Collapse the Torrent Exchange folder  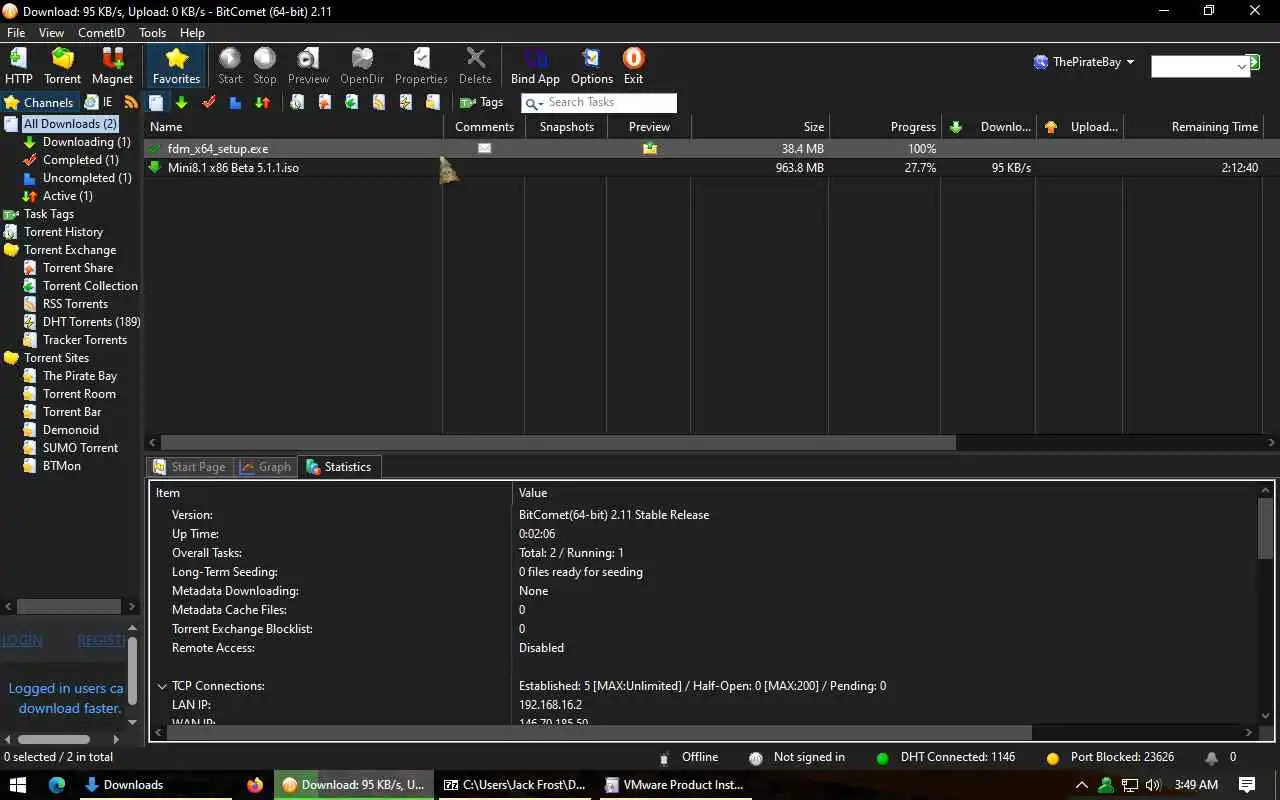tap(69, 250)
